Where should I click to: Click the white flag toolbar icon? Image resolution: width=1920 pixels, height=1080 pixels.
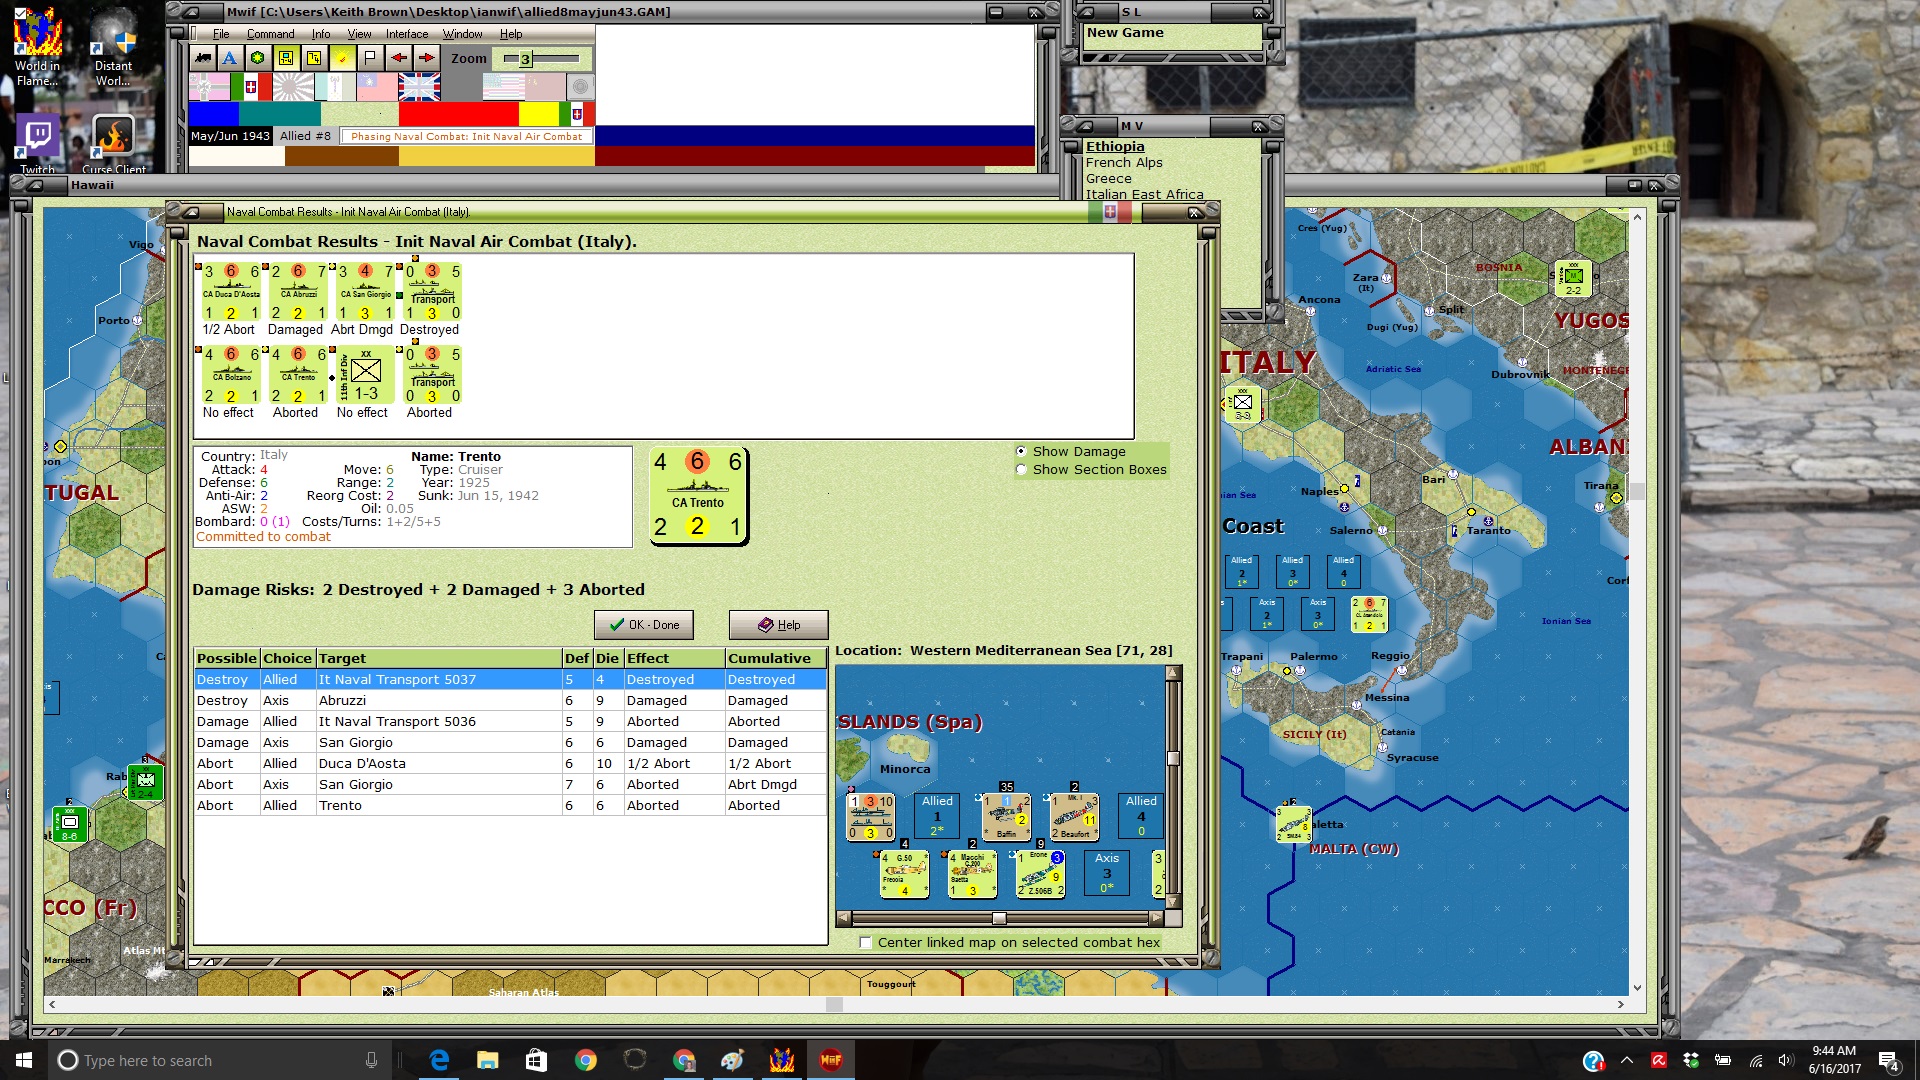[371, 58]
